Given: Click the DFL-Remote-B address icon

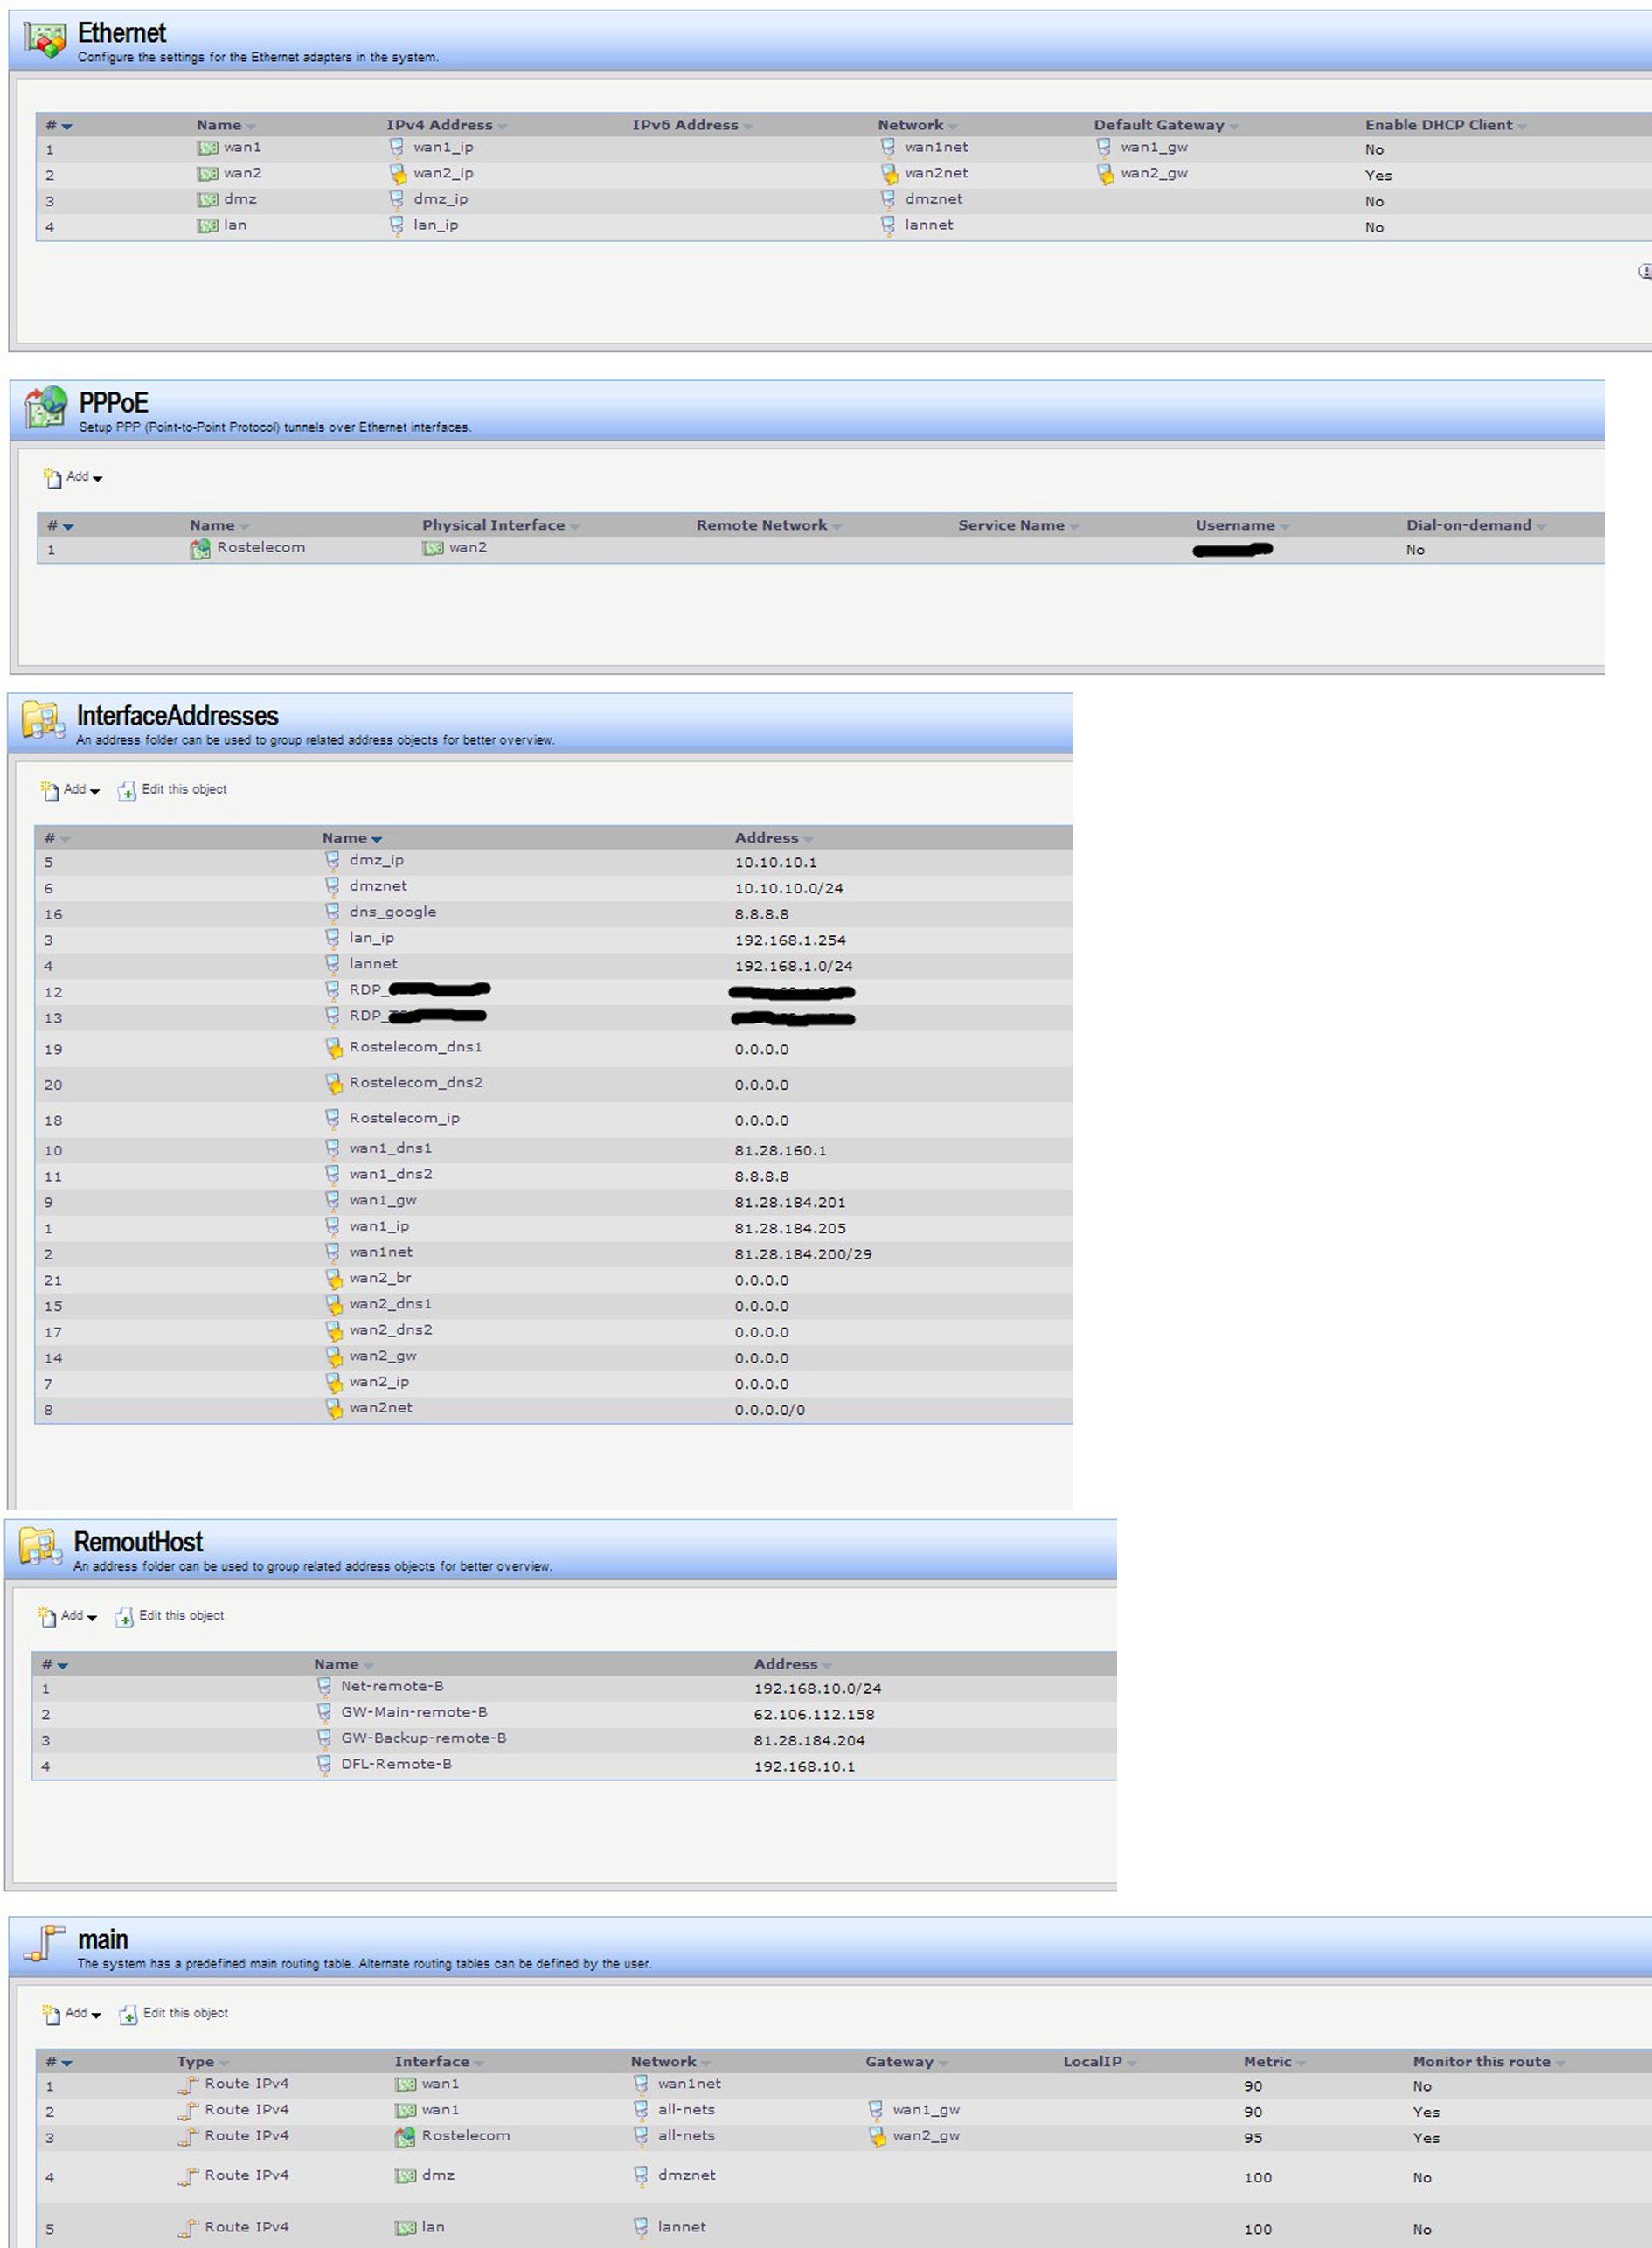Looking at the screenshot, I should [x=324, y=1765].
